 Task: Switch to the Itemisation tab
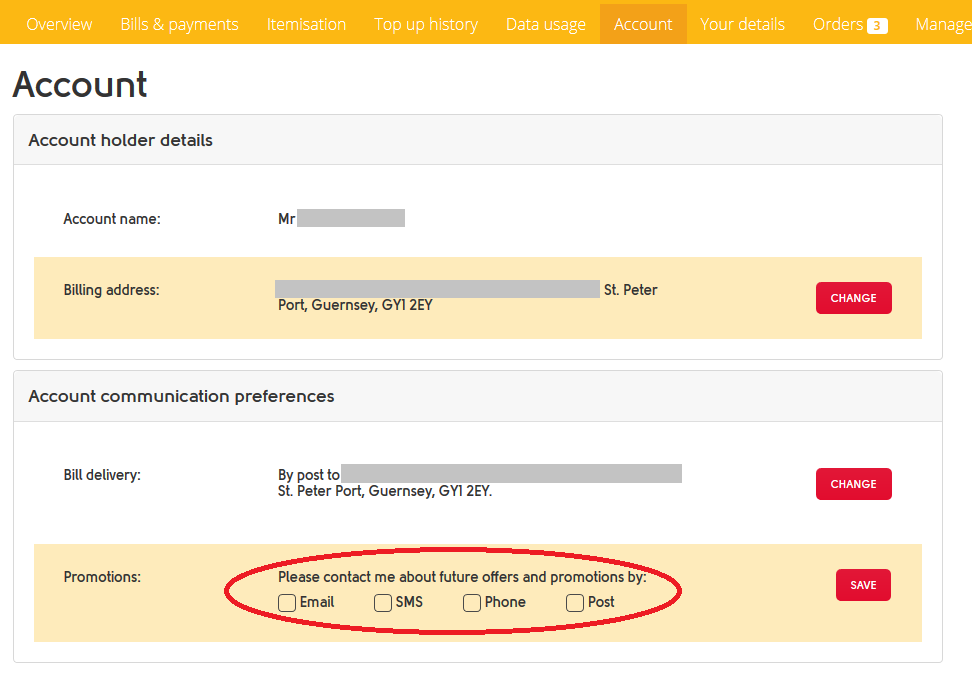tap(306, 24)
